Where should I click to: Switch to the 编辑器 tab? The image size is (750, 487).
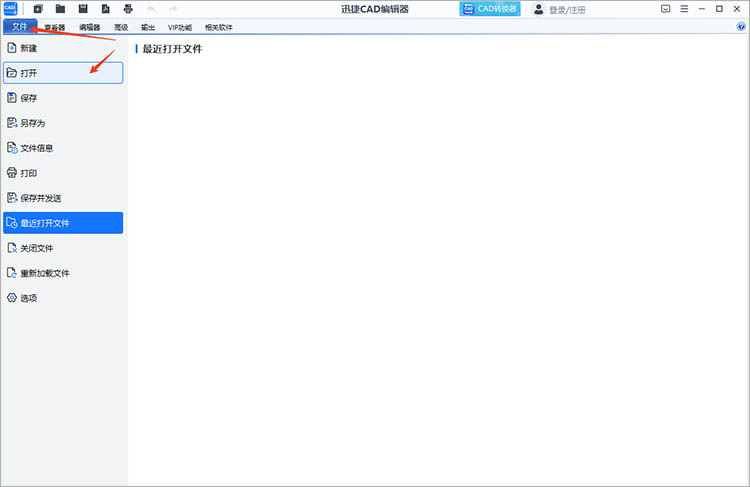coord(89,27)
